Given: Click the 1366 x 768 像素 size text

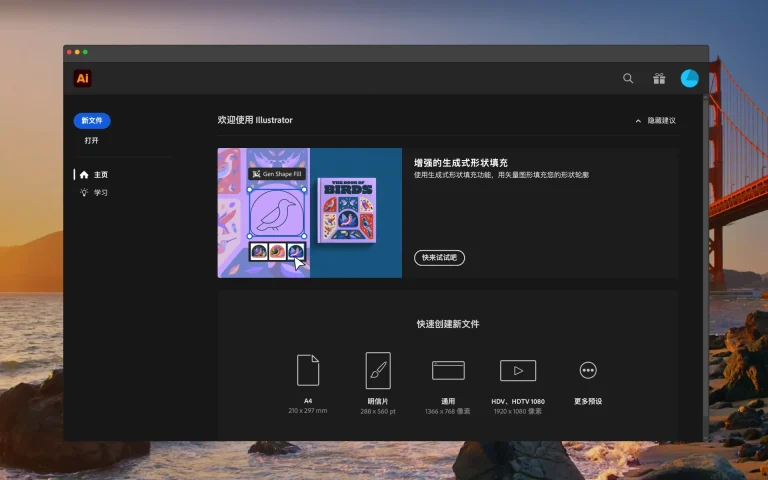Looking at the screenshot, I should pos(448,411).
